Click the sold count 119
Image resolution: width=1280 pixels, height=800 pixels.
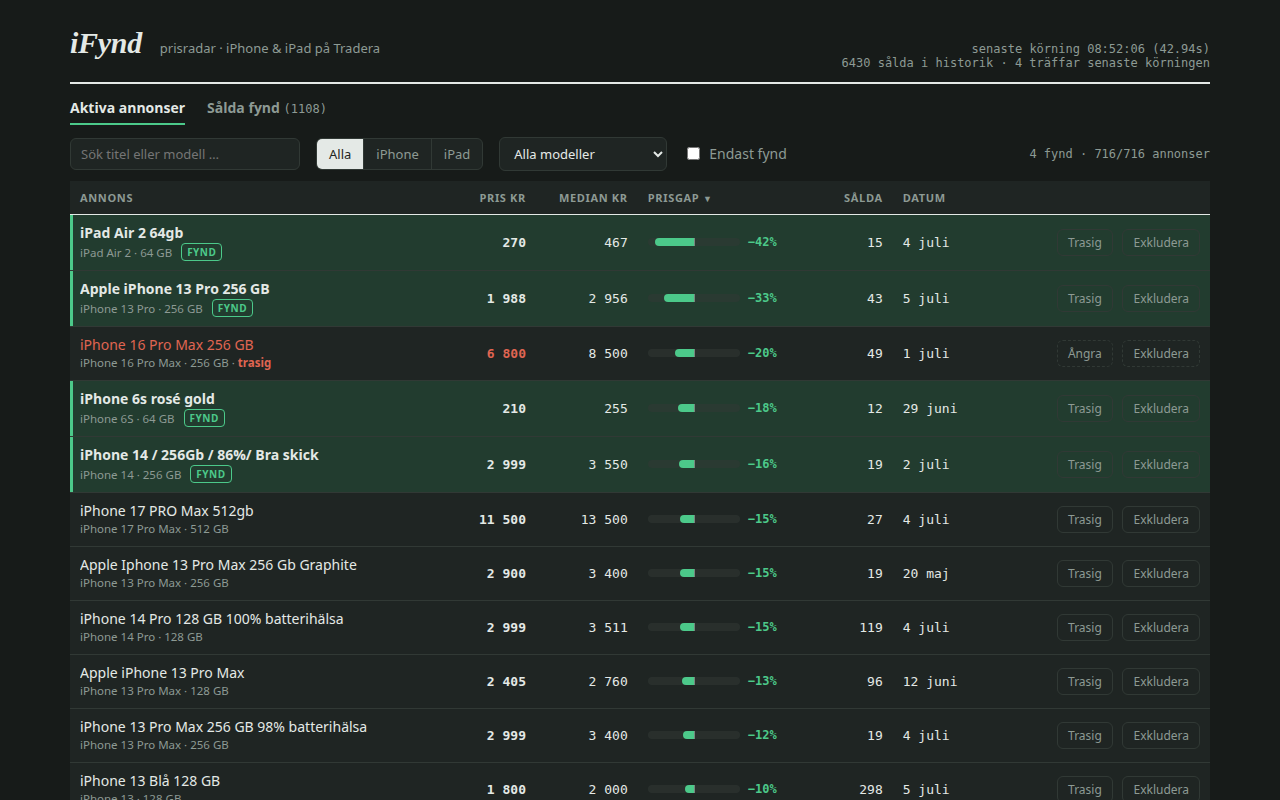click(871, 628)
